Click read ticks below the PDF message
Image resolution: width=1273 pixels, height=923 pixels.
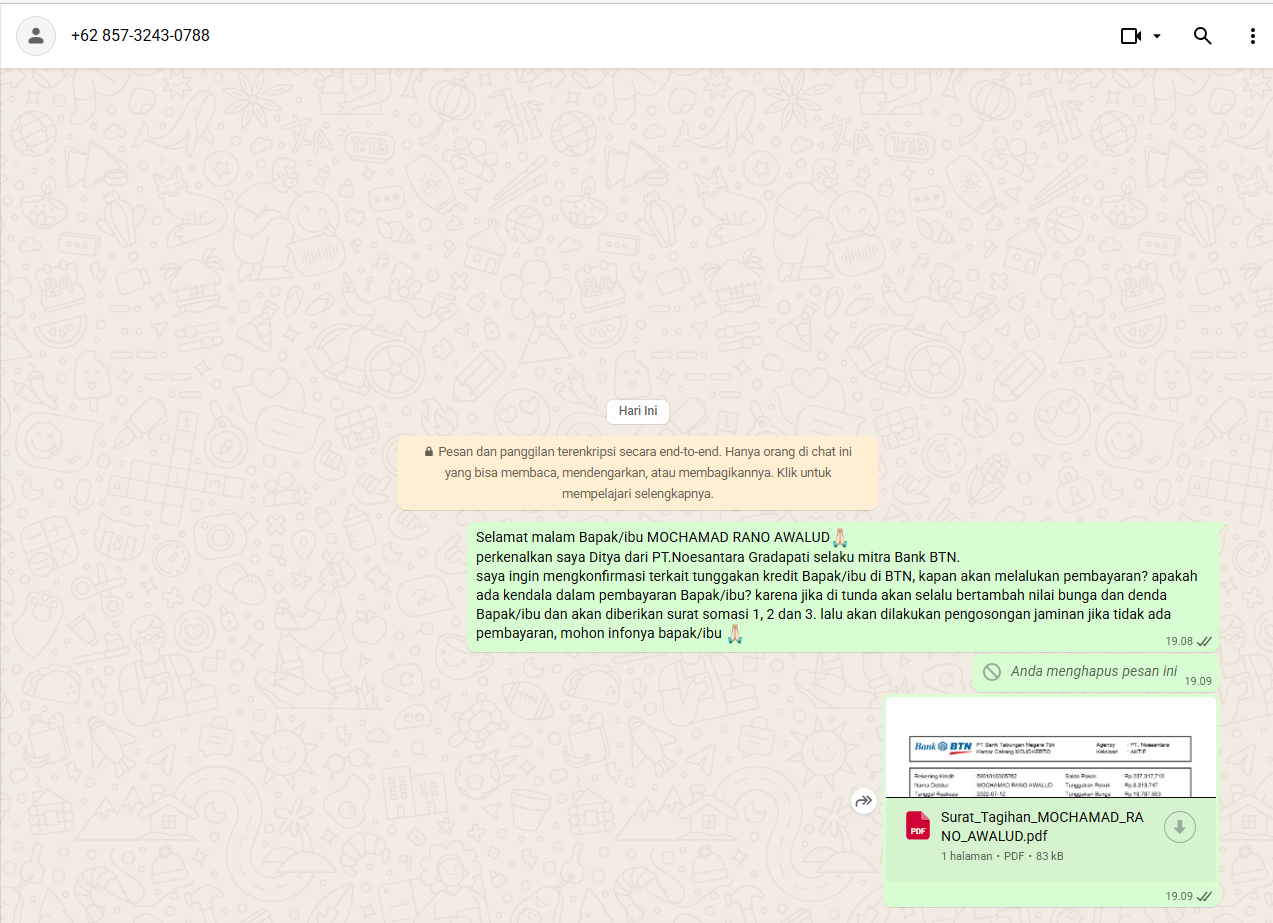click(1204, 896)
